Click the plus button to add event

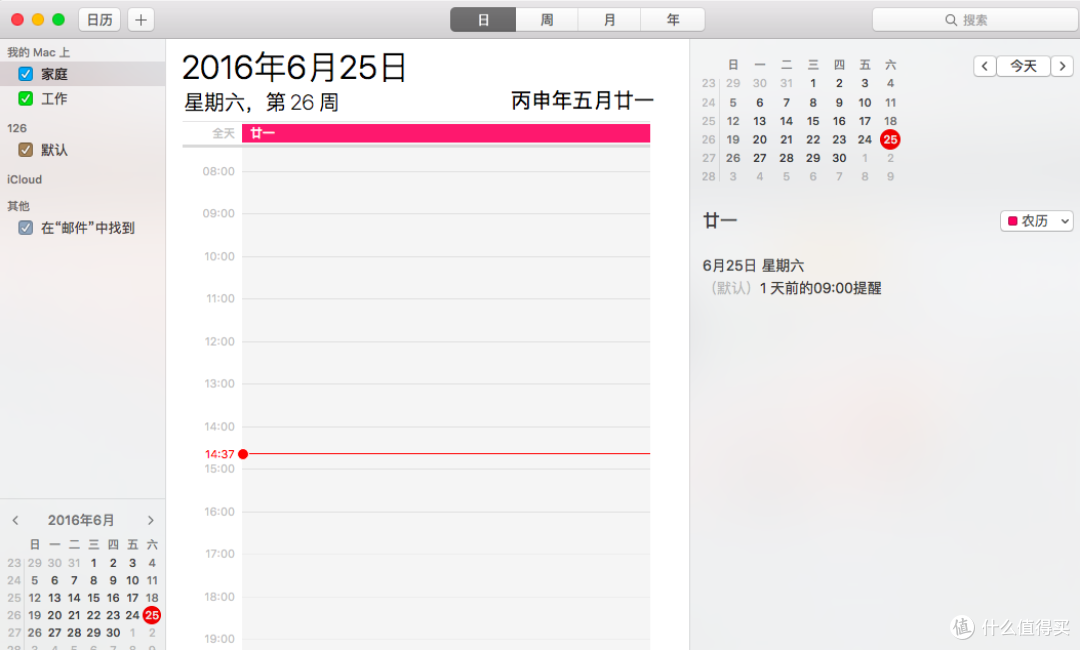(141, 20)
